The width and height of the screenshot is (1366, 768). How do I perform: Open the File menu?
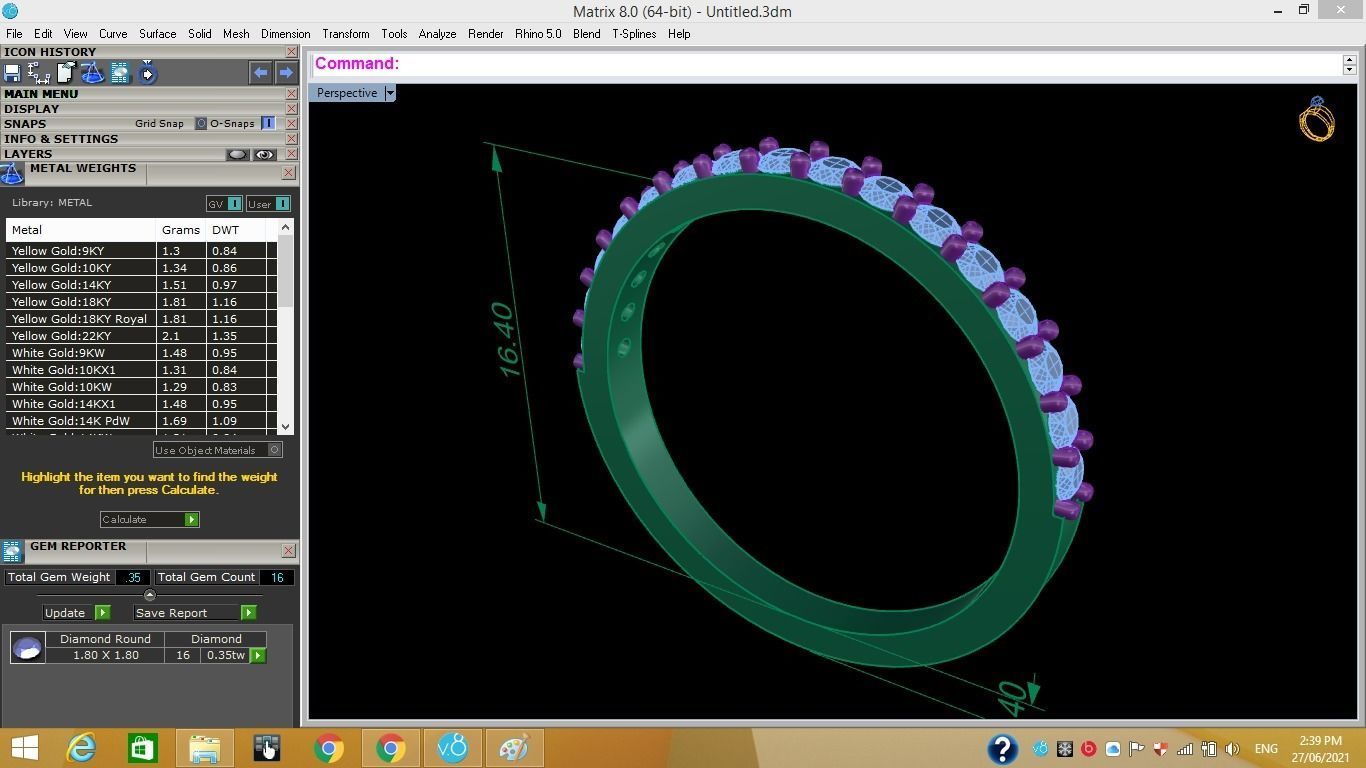click(14, 34)
